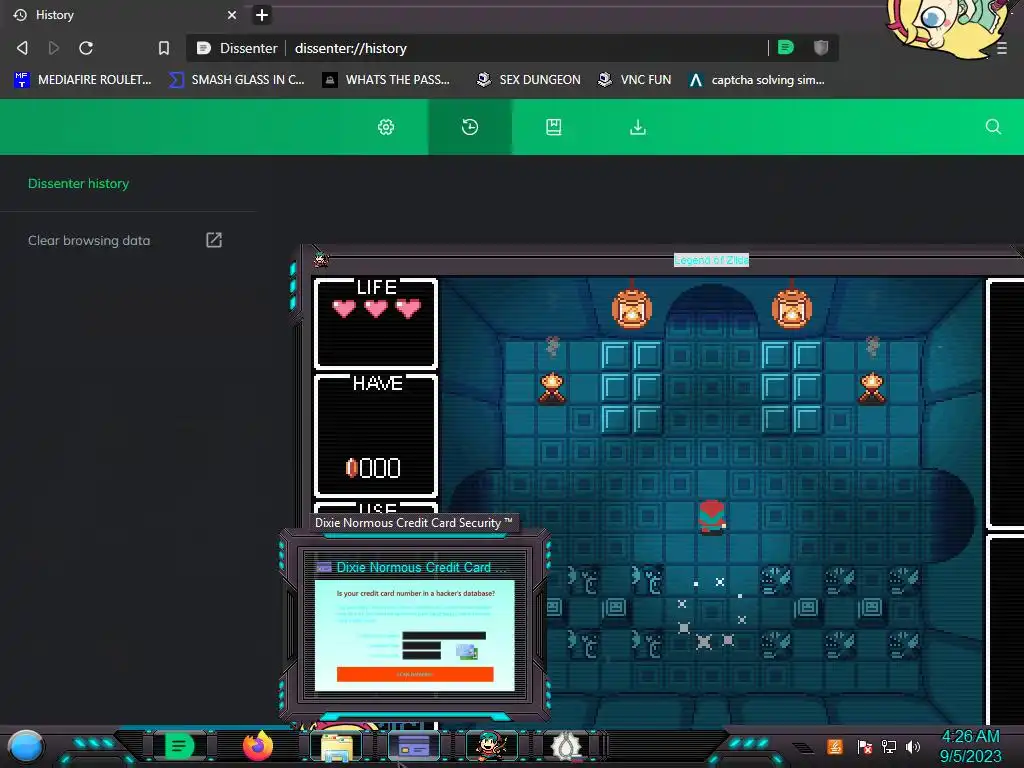This screenshot has height=768, width=1024.
Task: Open the network tray icon
Action: 889,746
